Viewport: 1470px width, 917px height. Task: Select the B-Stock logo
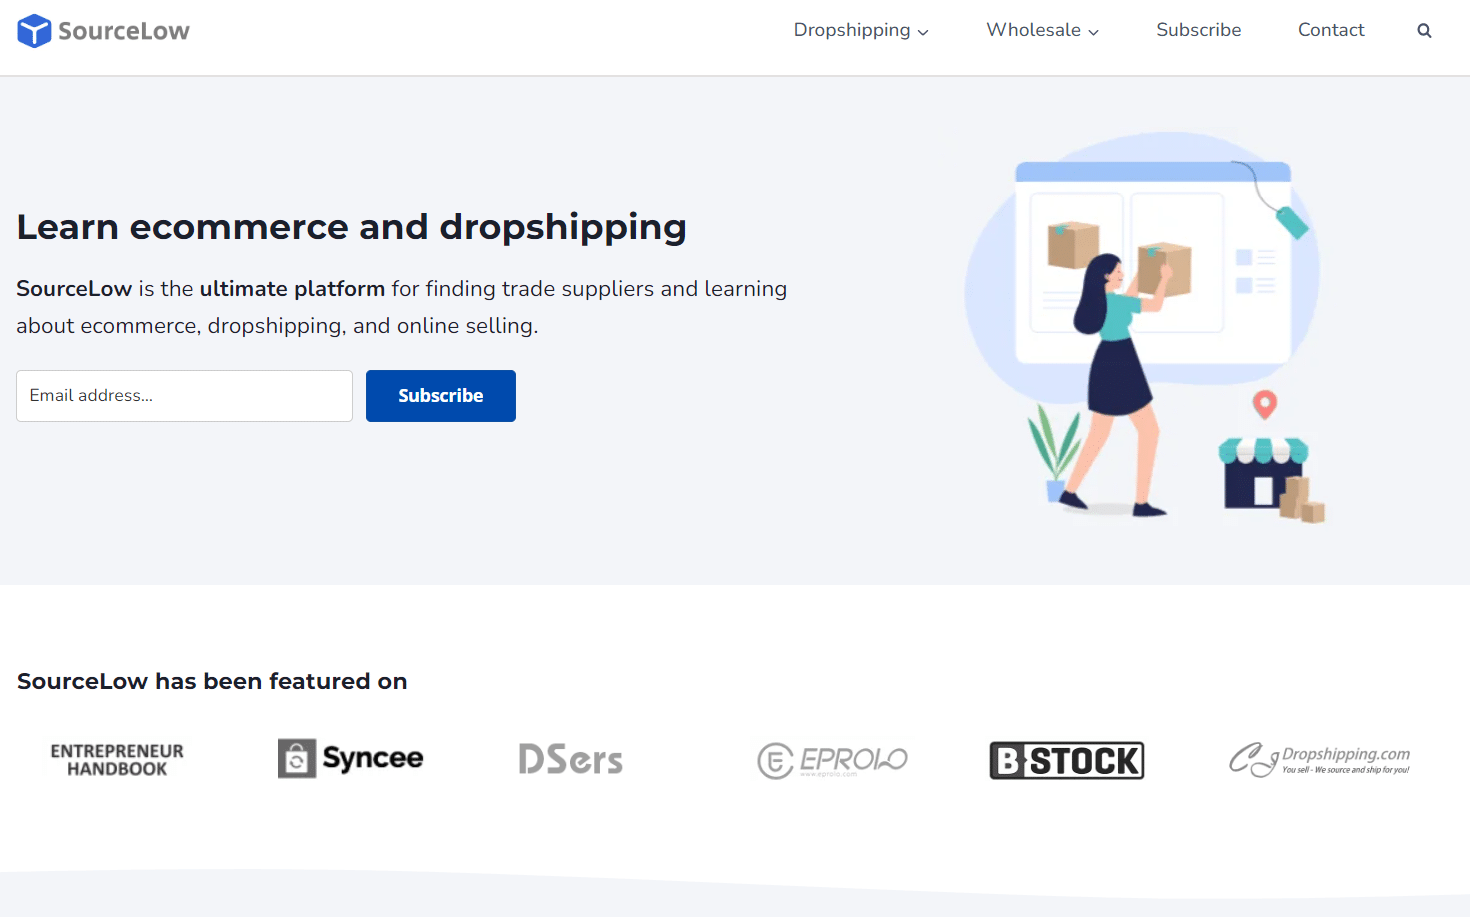click(x=1066, y=760)
